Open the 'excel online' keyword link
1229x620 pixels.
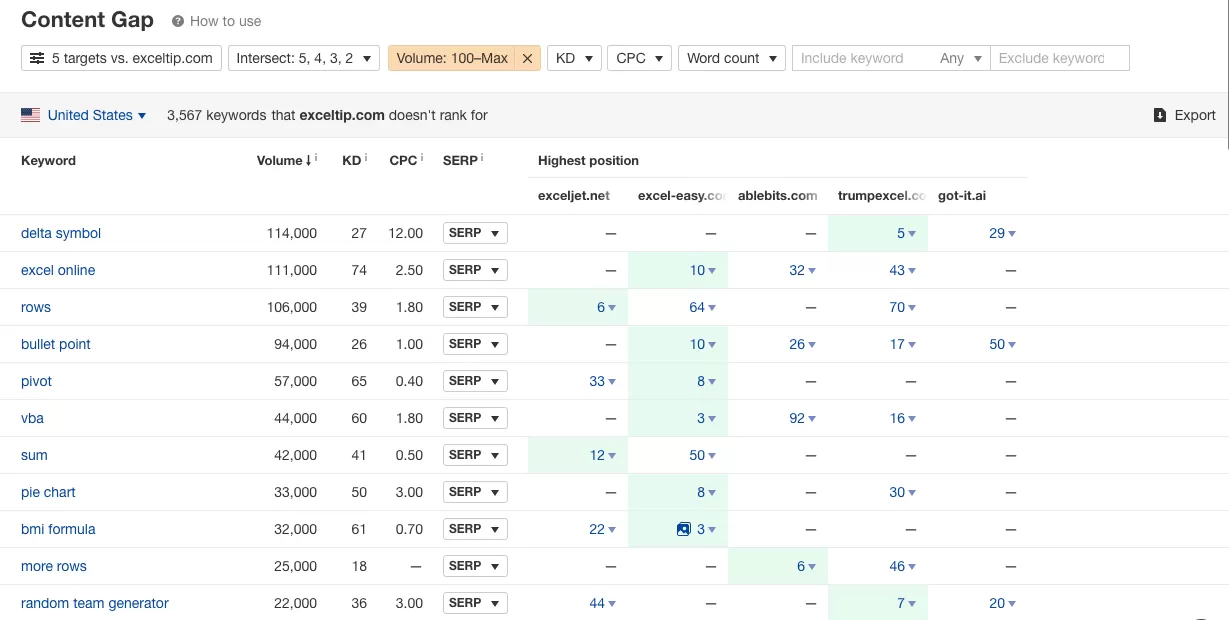pyautogui.click(x=58, y=270)
